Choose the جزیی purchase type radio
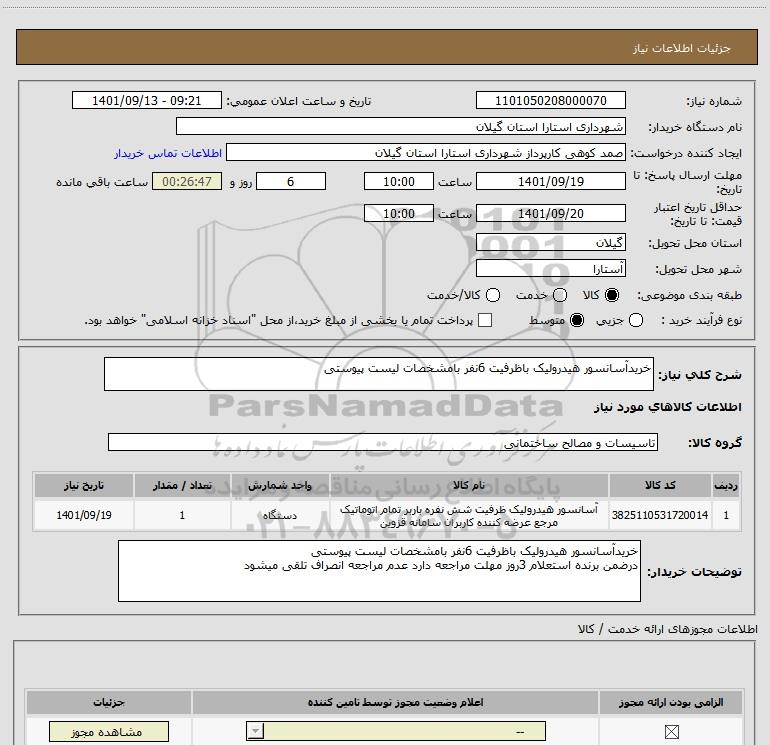 (x=636, y=320)
